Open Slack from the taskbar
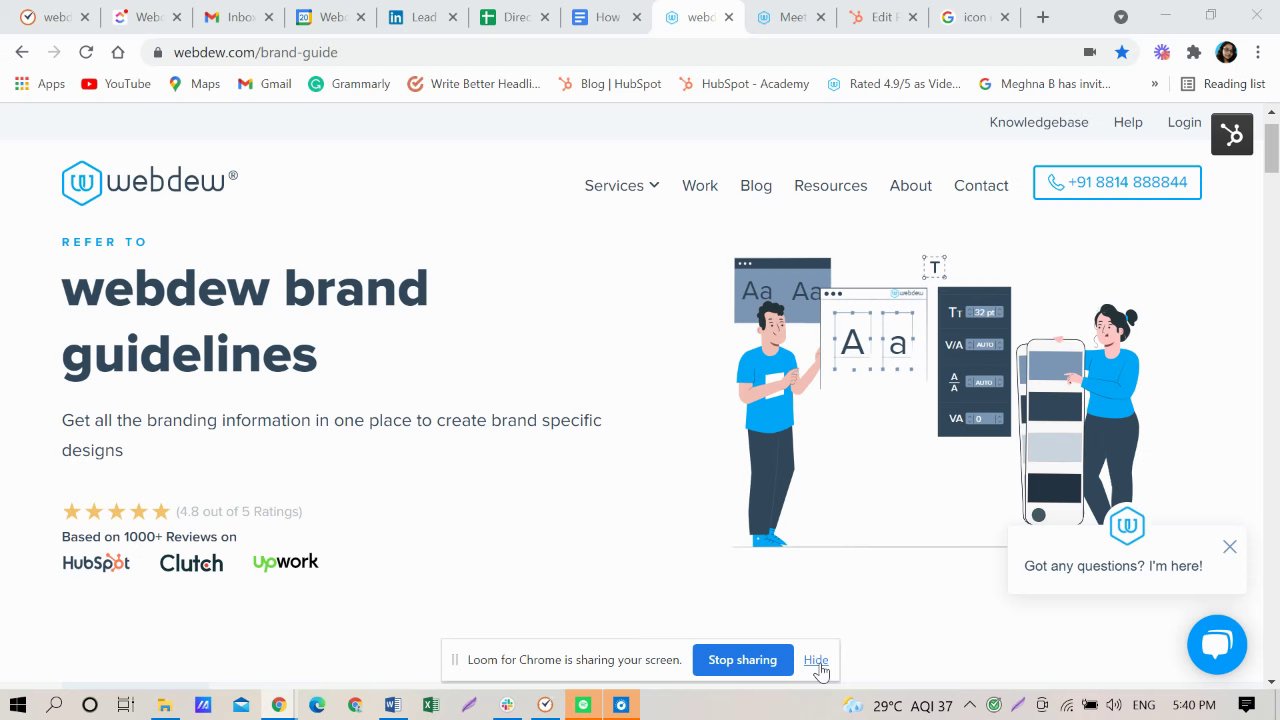 click(x=507, y=705)
